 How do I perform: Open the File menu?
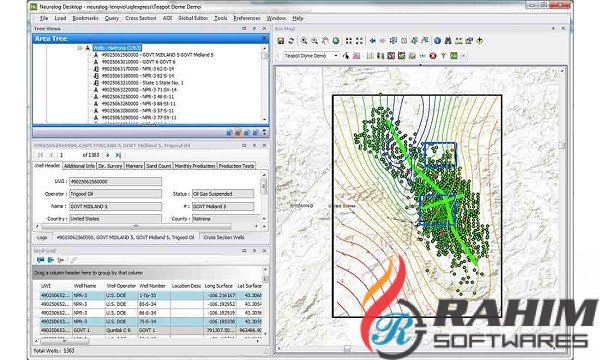pyautogui.click(x=44, y=18)
